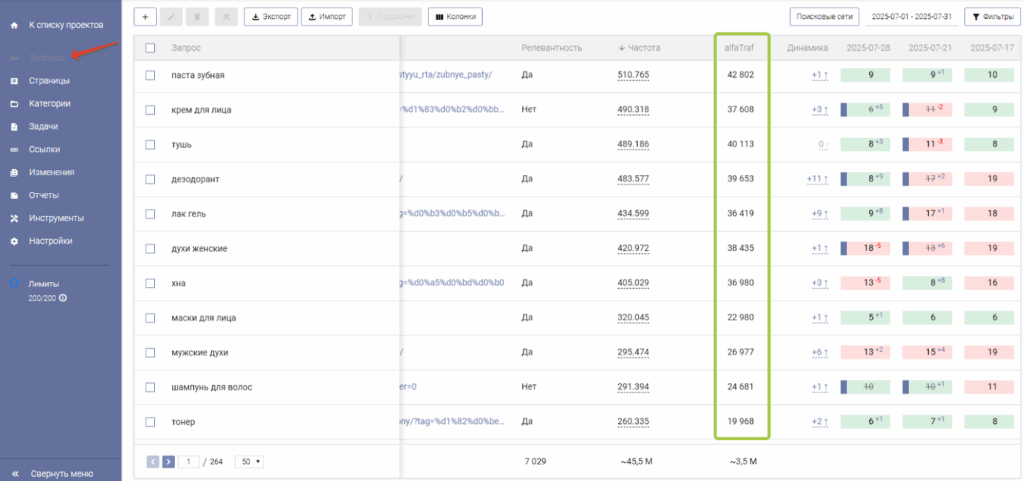The width and height of the screenshot is (1024, 481).
Task: Click the info icon next to 200/200
Action: (63, 298)
